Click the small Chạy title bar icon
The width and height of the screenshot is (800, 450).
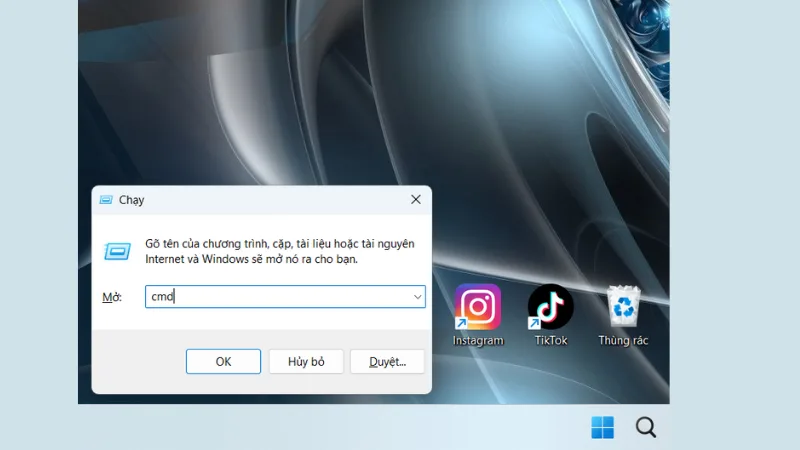click(106, 200)
